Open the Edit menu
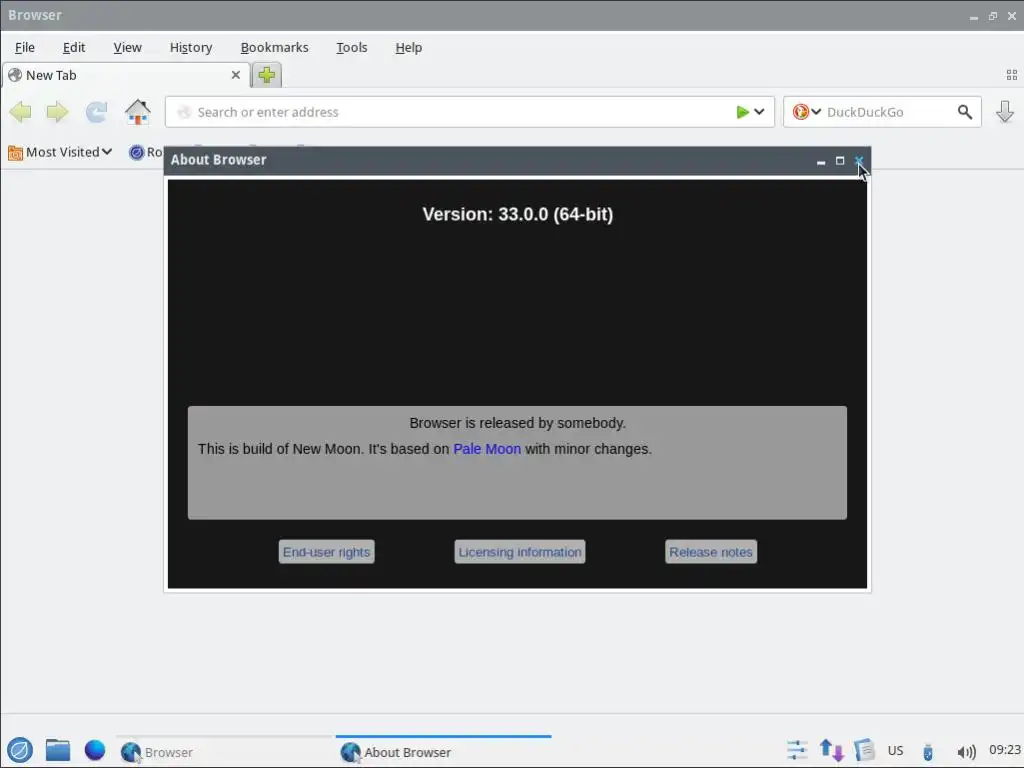 tap(74, 48)
